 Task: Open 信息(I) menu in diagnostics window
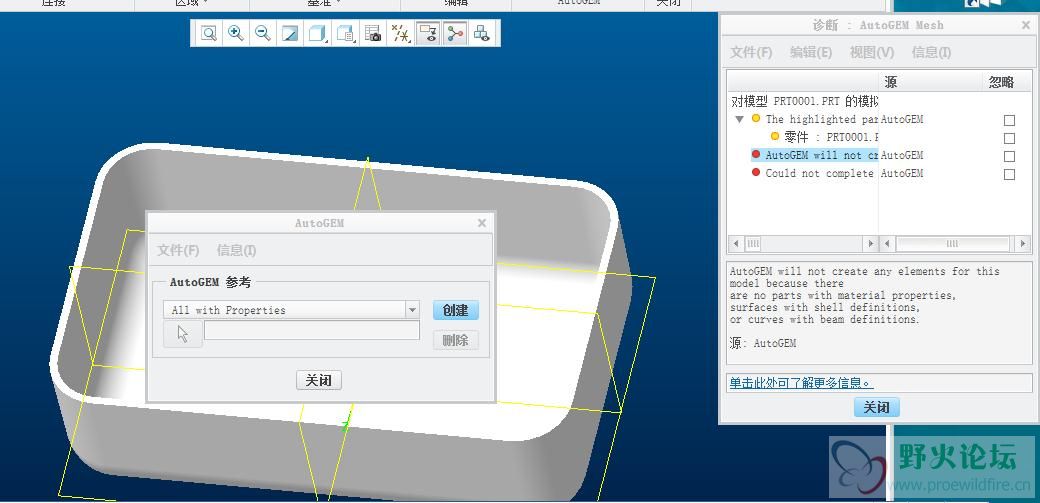(931, 52)
